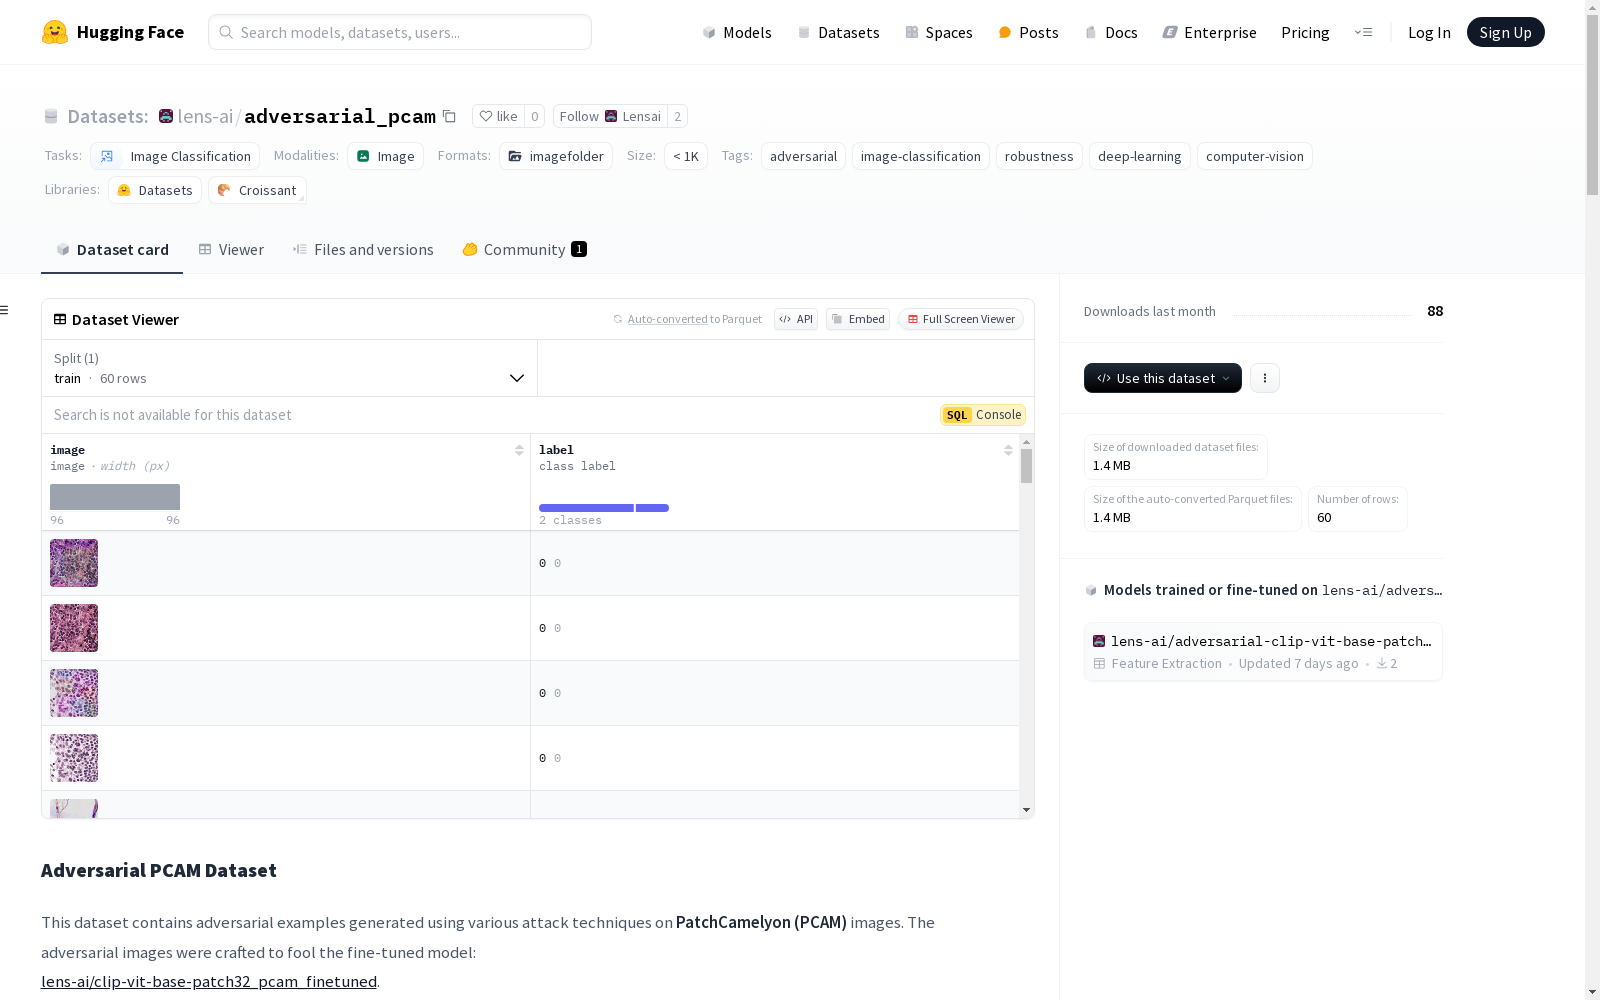Select the deep-learning tag
The image size is (1600, 1000).
pos(1139,156)
